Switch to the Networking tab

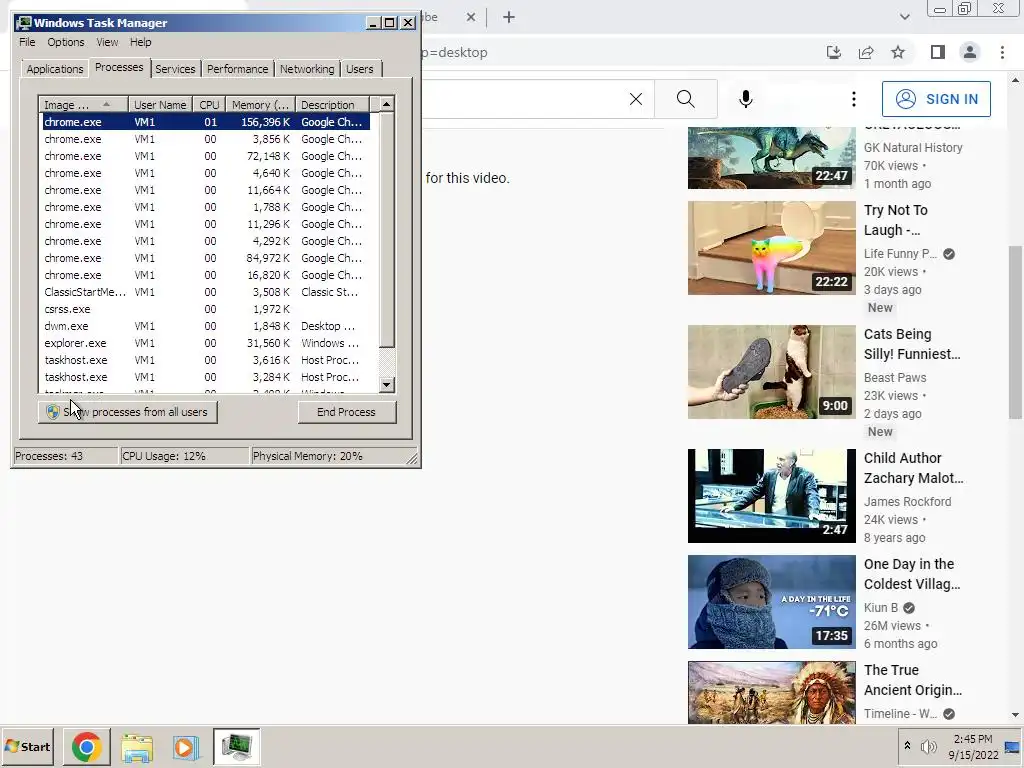point(307,69)
